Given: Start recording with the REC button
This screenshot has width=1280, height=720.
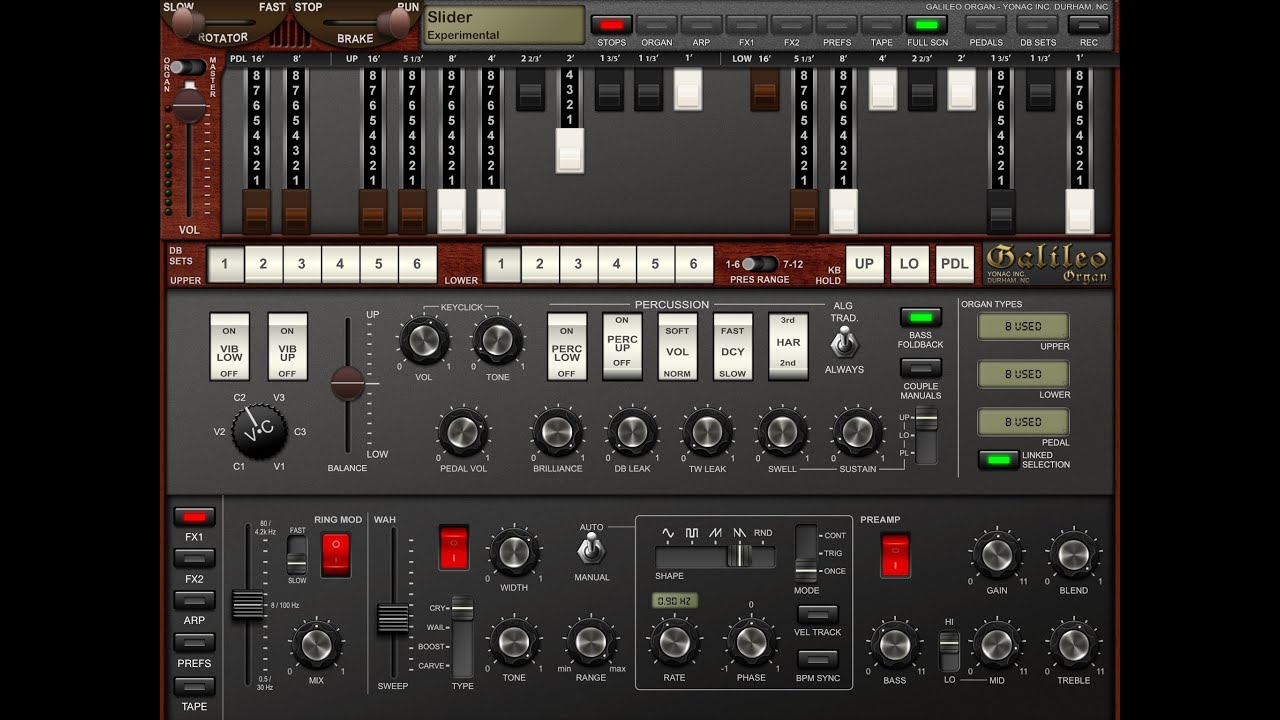Looking at the screenshot, I should [1089, 25].
